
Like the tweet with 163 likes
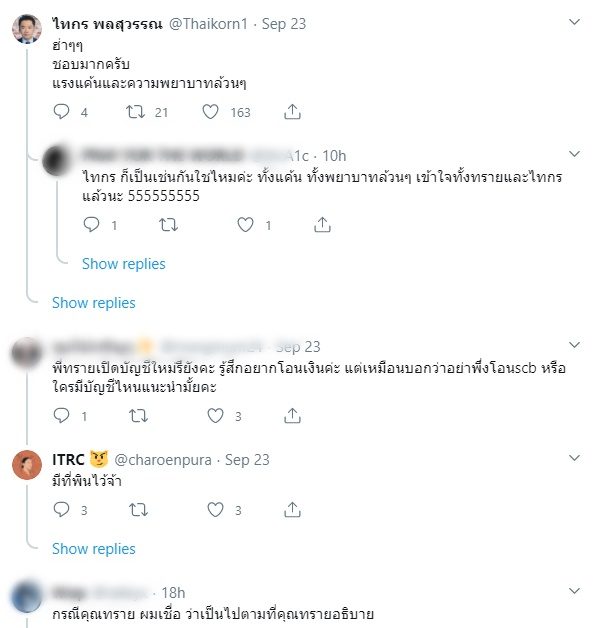210,112
